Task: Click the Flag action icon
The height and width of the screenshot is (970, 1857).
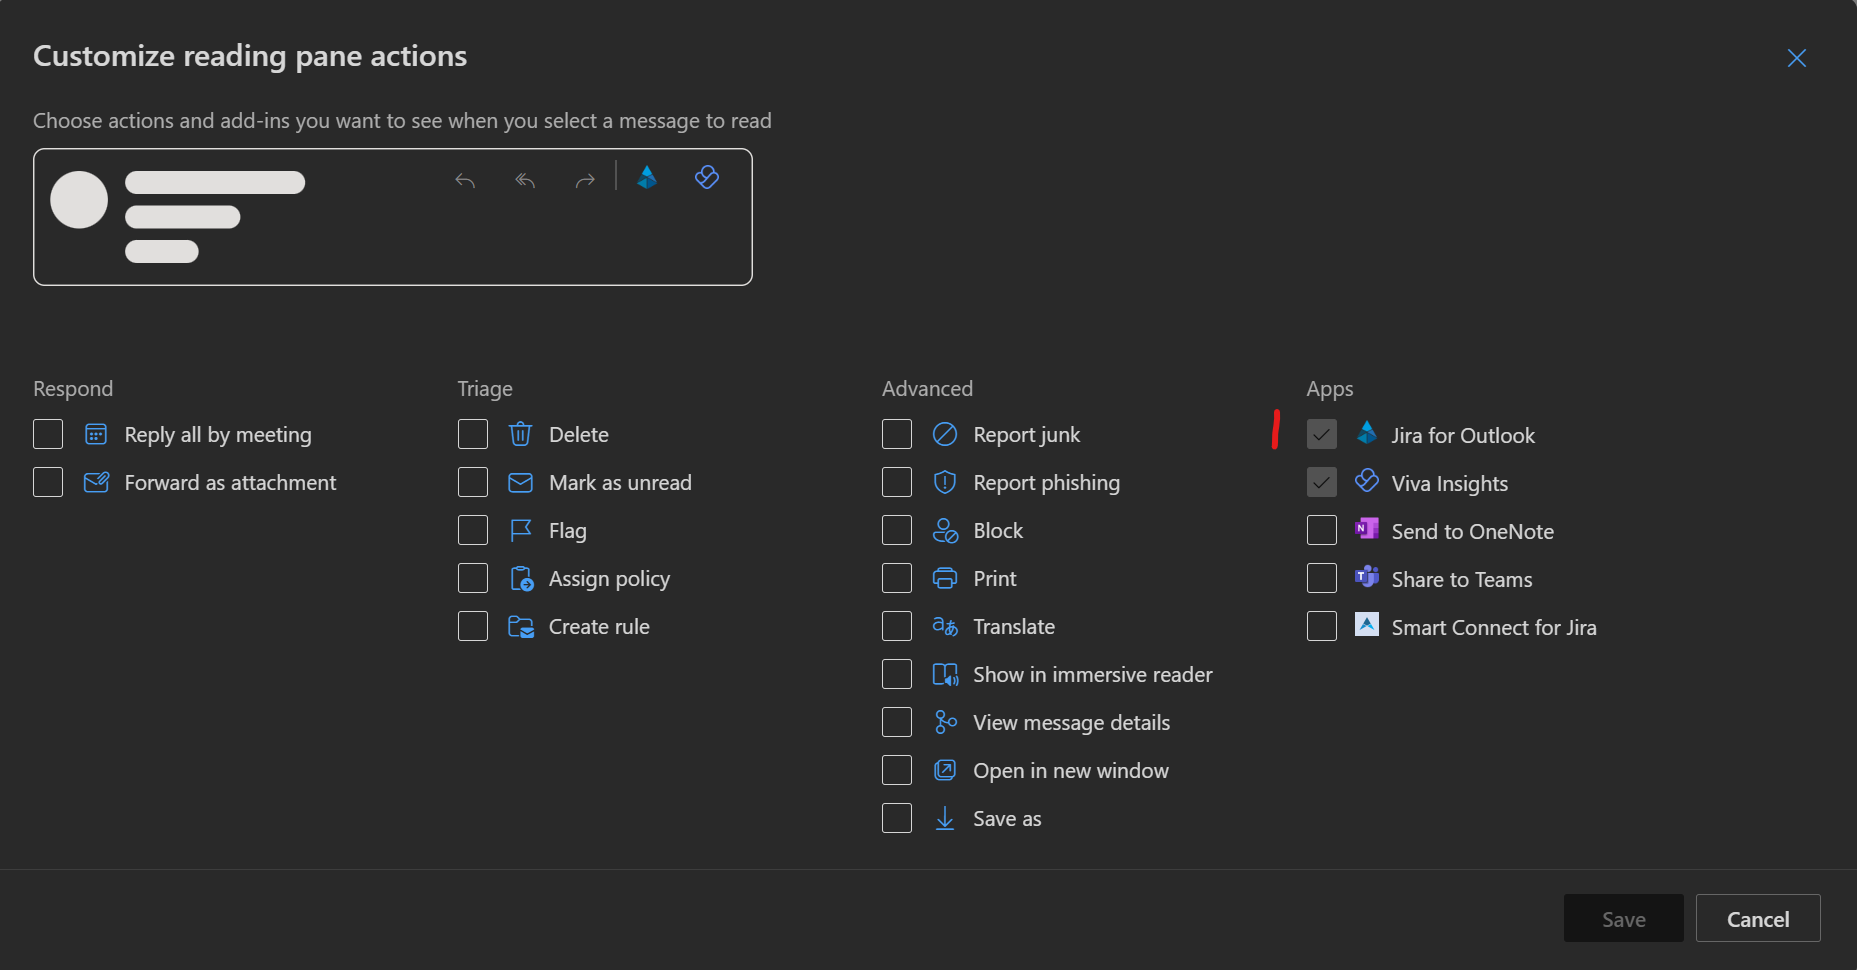Action: pyautogui.click(x=520, y=531)
